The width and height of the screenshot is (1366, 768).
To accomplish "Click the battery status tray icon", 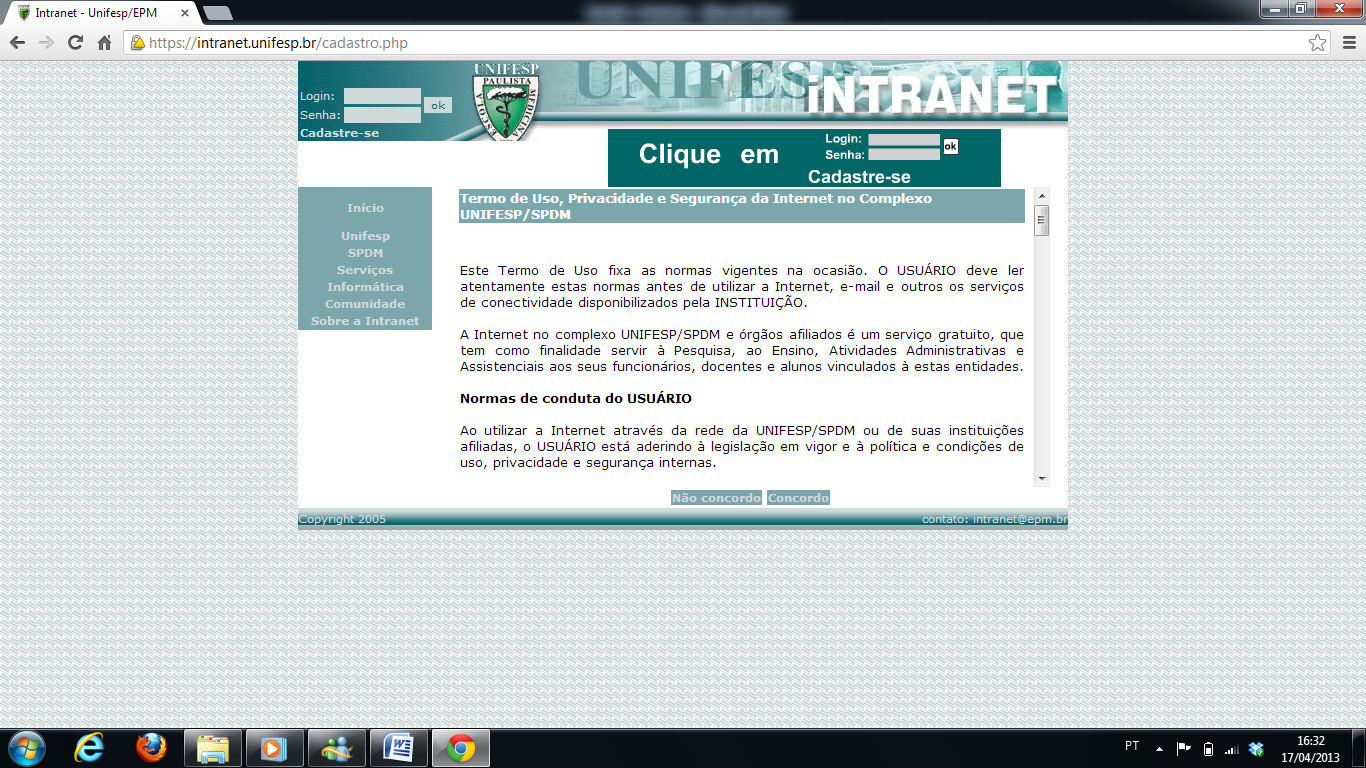I will (1208, 748).
